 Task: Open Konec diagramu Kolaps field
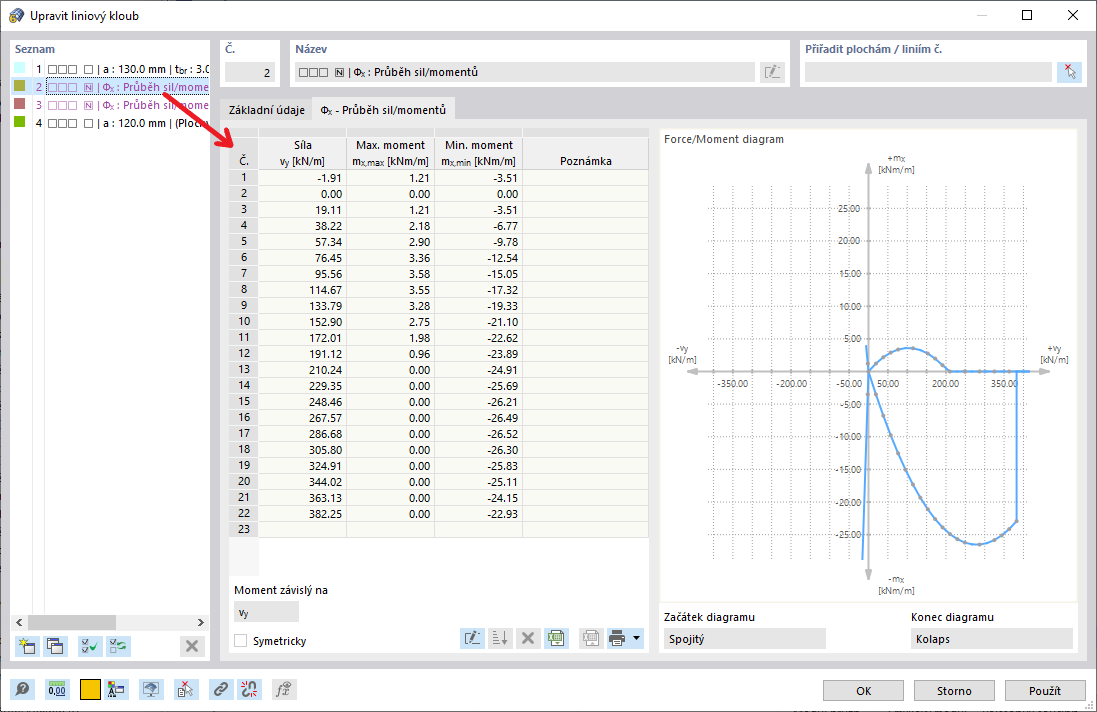(x=991, y=639)
